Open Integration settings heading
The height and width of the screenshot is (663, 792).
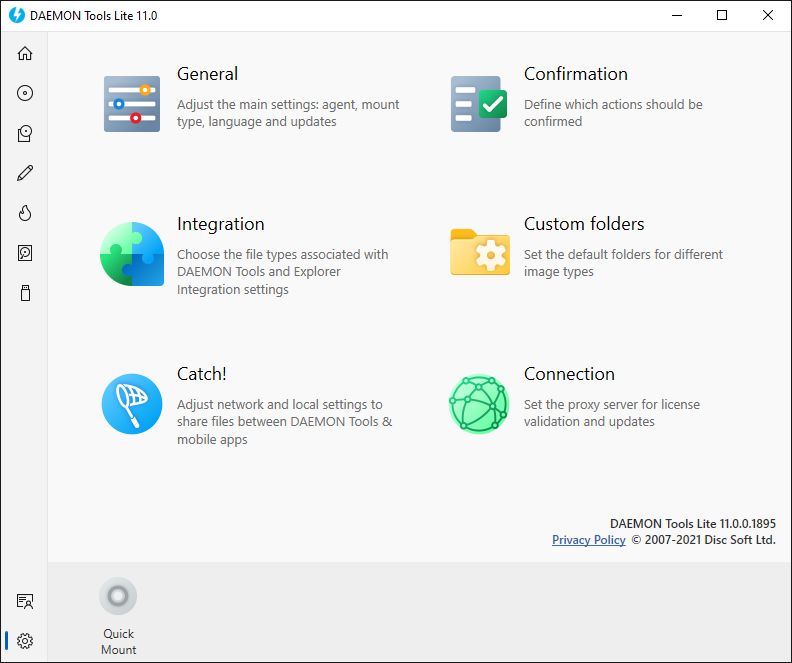point(221,224)
